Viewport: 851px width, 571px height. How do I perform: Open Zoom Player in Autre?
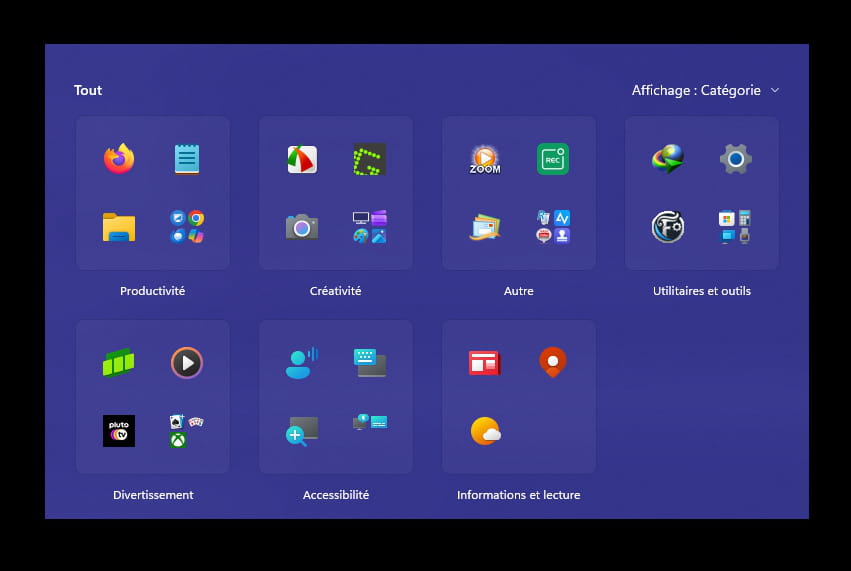pyautogui.click(x=485, y=159)
